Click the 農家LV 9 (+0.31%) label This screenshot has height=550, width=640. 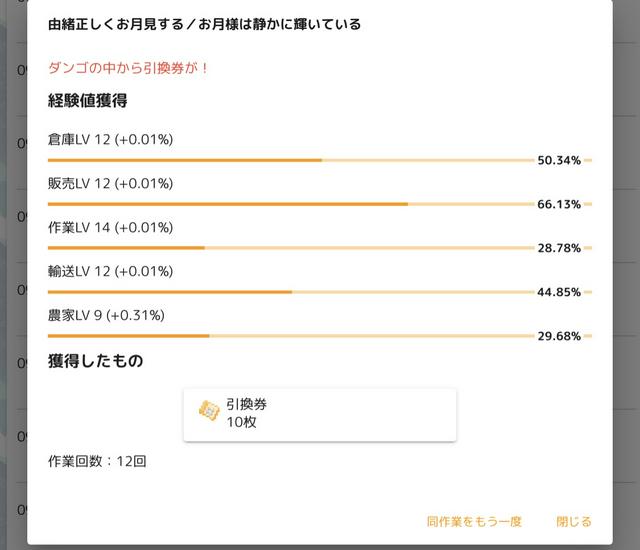click(x=106, y=315)
